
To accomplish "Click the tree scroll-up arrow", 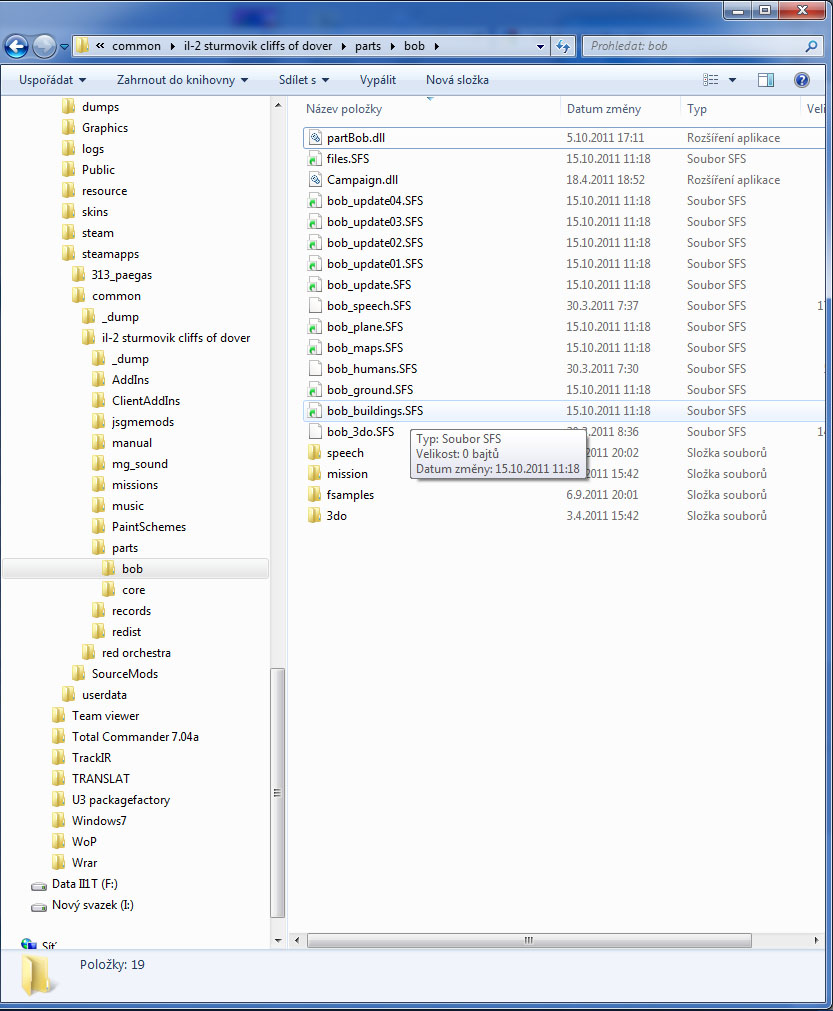I will point(278,105).
